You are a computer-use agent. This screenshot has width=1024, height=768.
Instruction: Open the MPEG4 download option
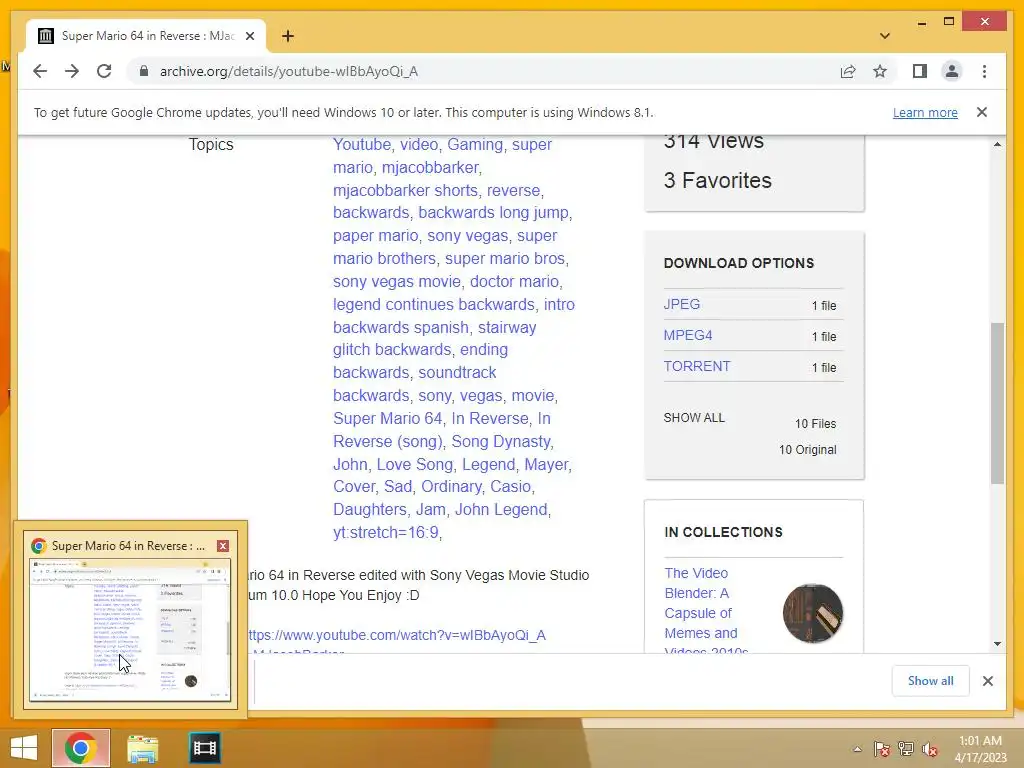pyautogui.click(x=688, y=335)
